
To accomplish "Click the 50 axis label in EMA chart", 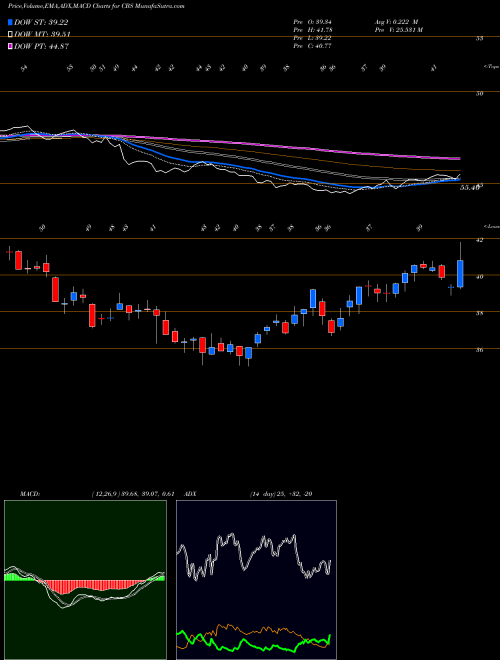I will [x=479, y=93].
